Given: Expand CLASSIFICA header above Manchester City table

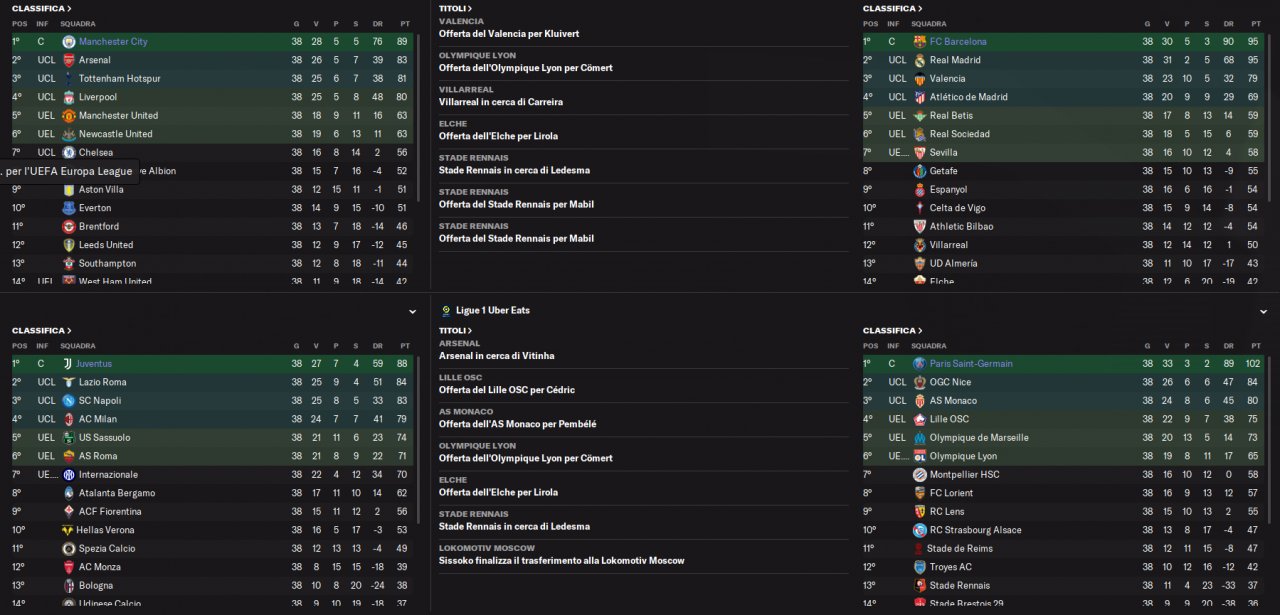Looking at the screenshot, I should pyautogui.click(x=41, y=8).
